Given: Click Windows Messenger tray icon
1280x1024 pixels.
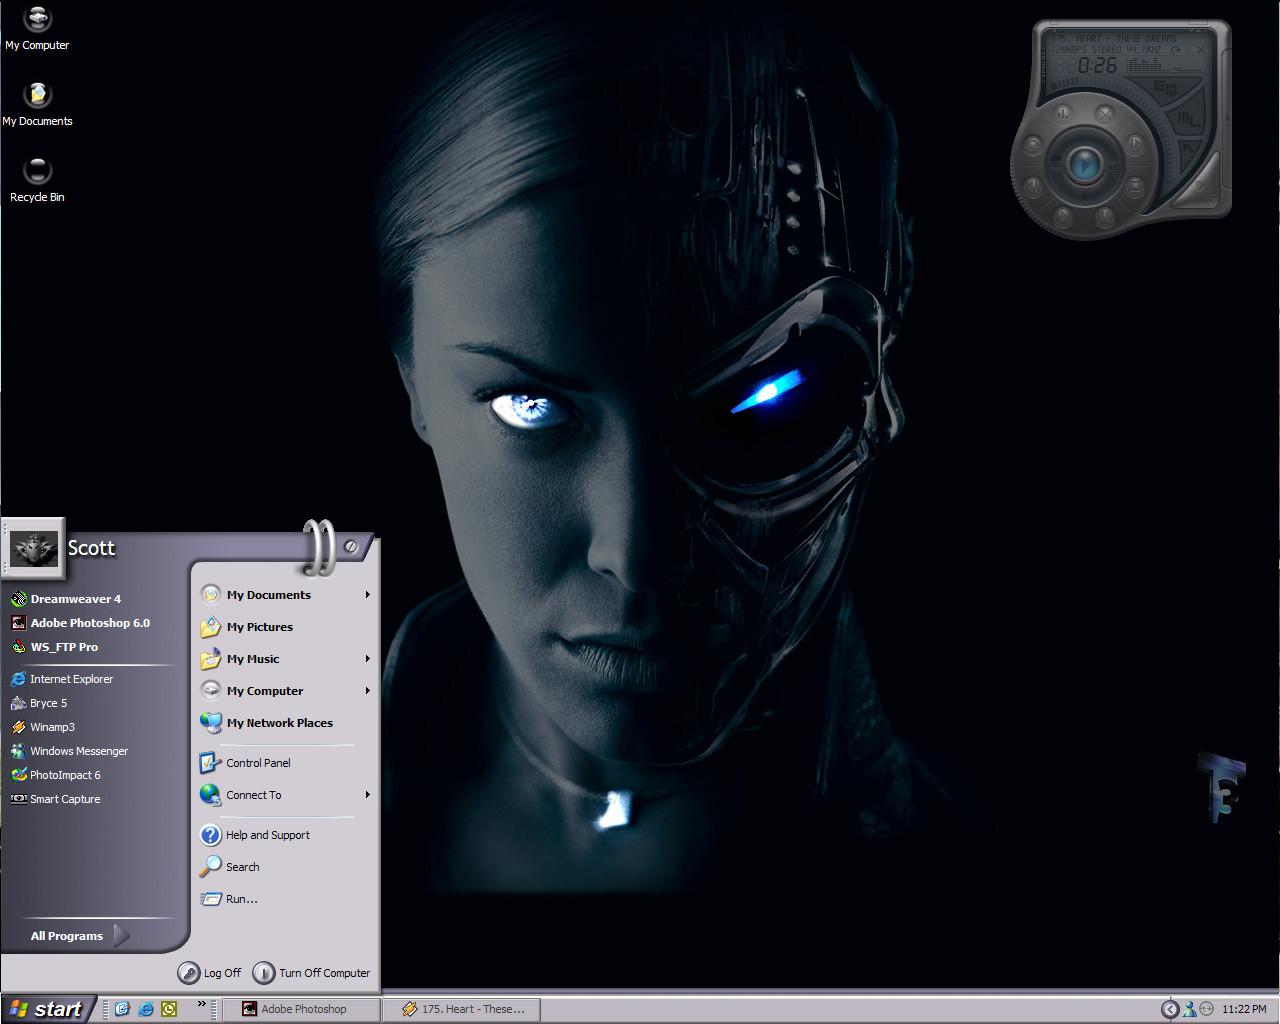Looking at the screenshot, I should pos(1189,1009).
